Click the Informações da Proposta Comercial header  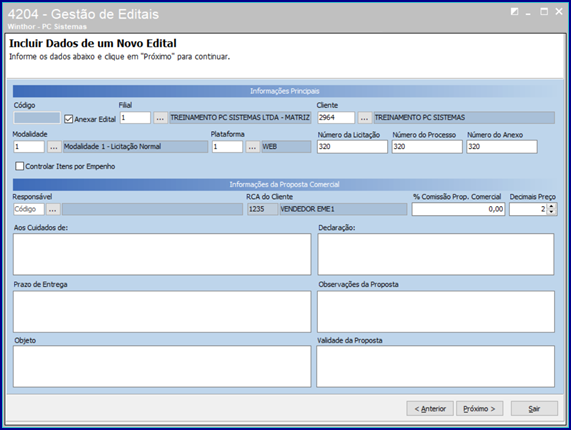[284, 185]
